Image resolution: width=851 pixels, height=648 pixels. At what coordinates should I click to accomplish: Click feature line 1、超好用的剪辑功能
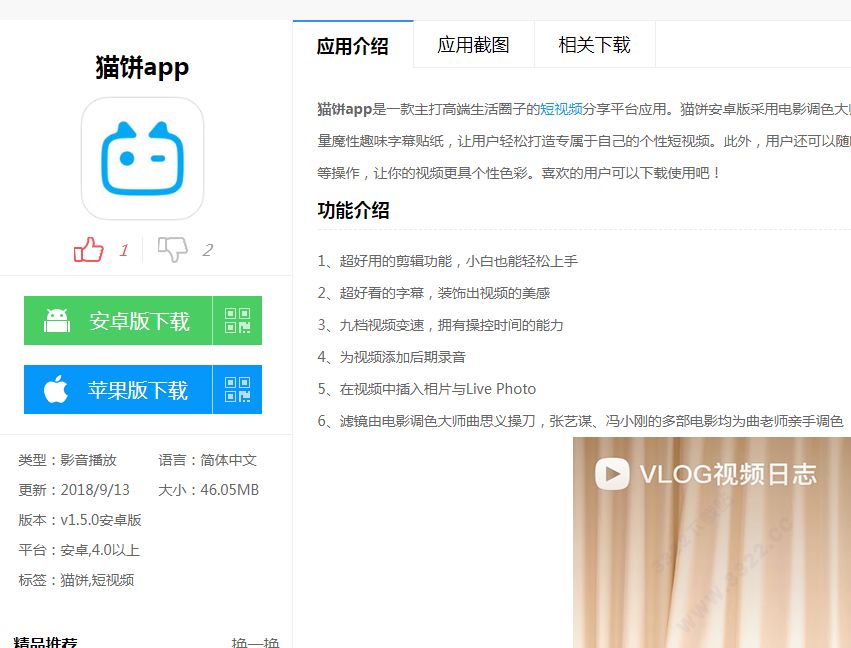point(448,261)
